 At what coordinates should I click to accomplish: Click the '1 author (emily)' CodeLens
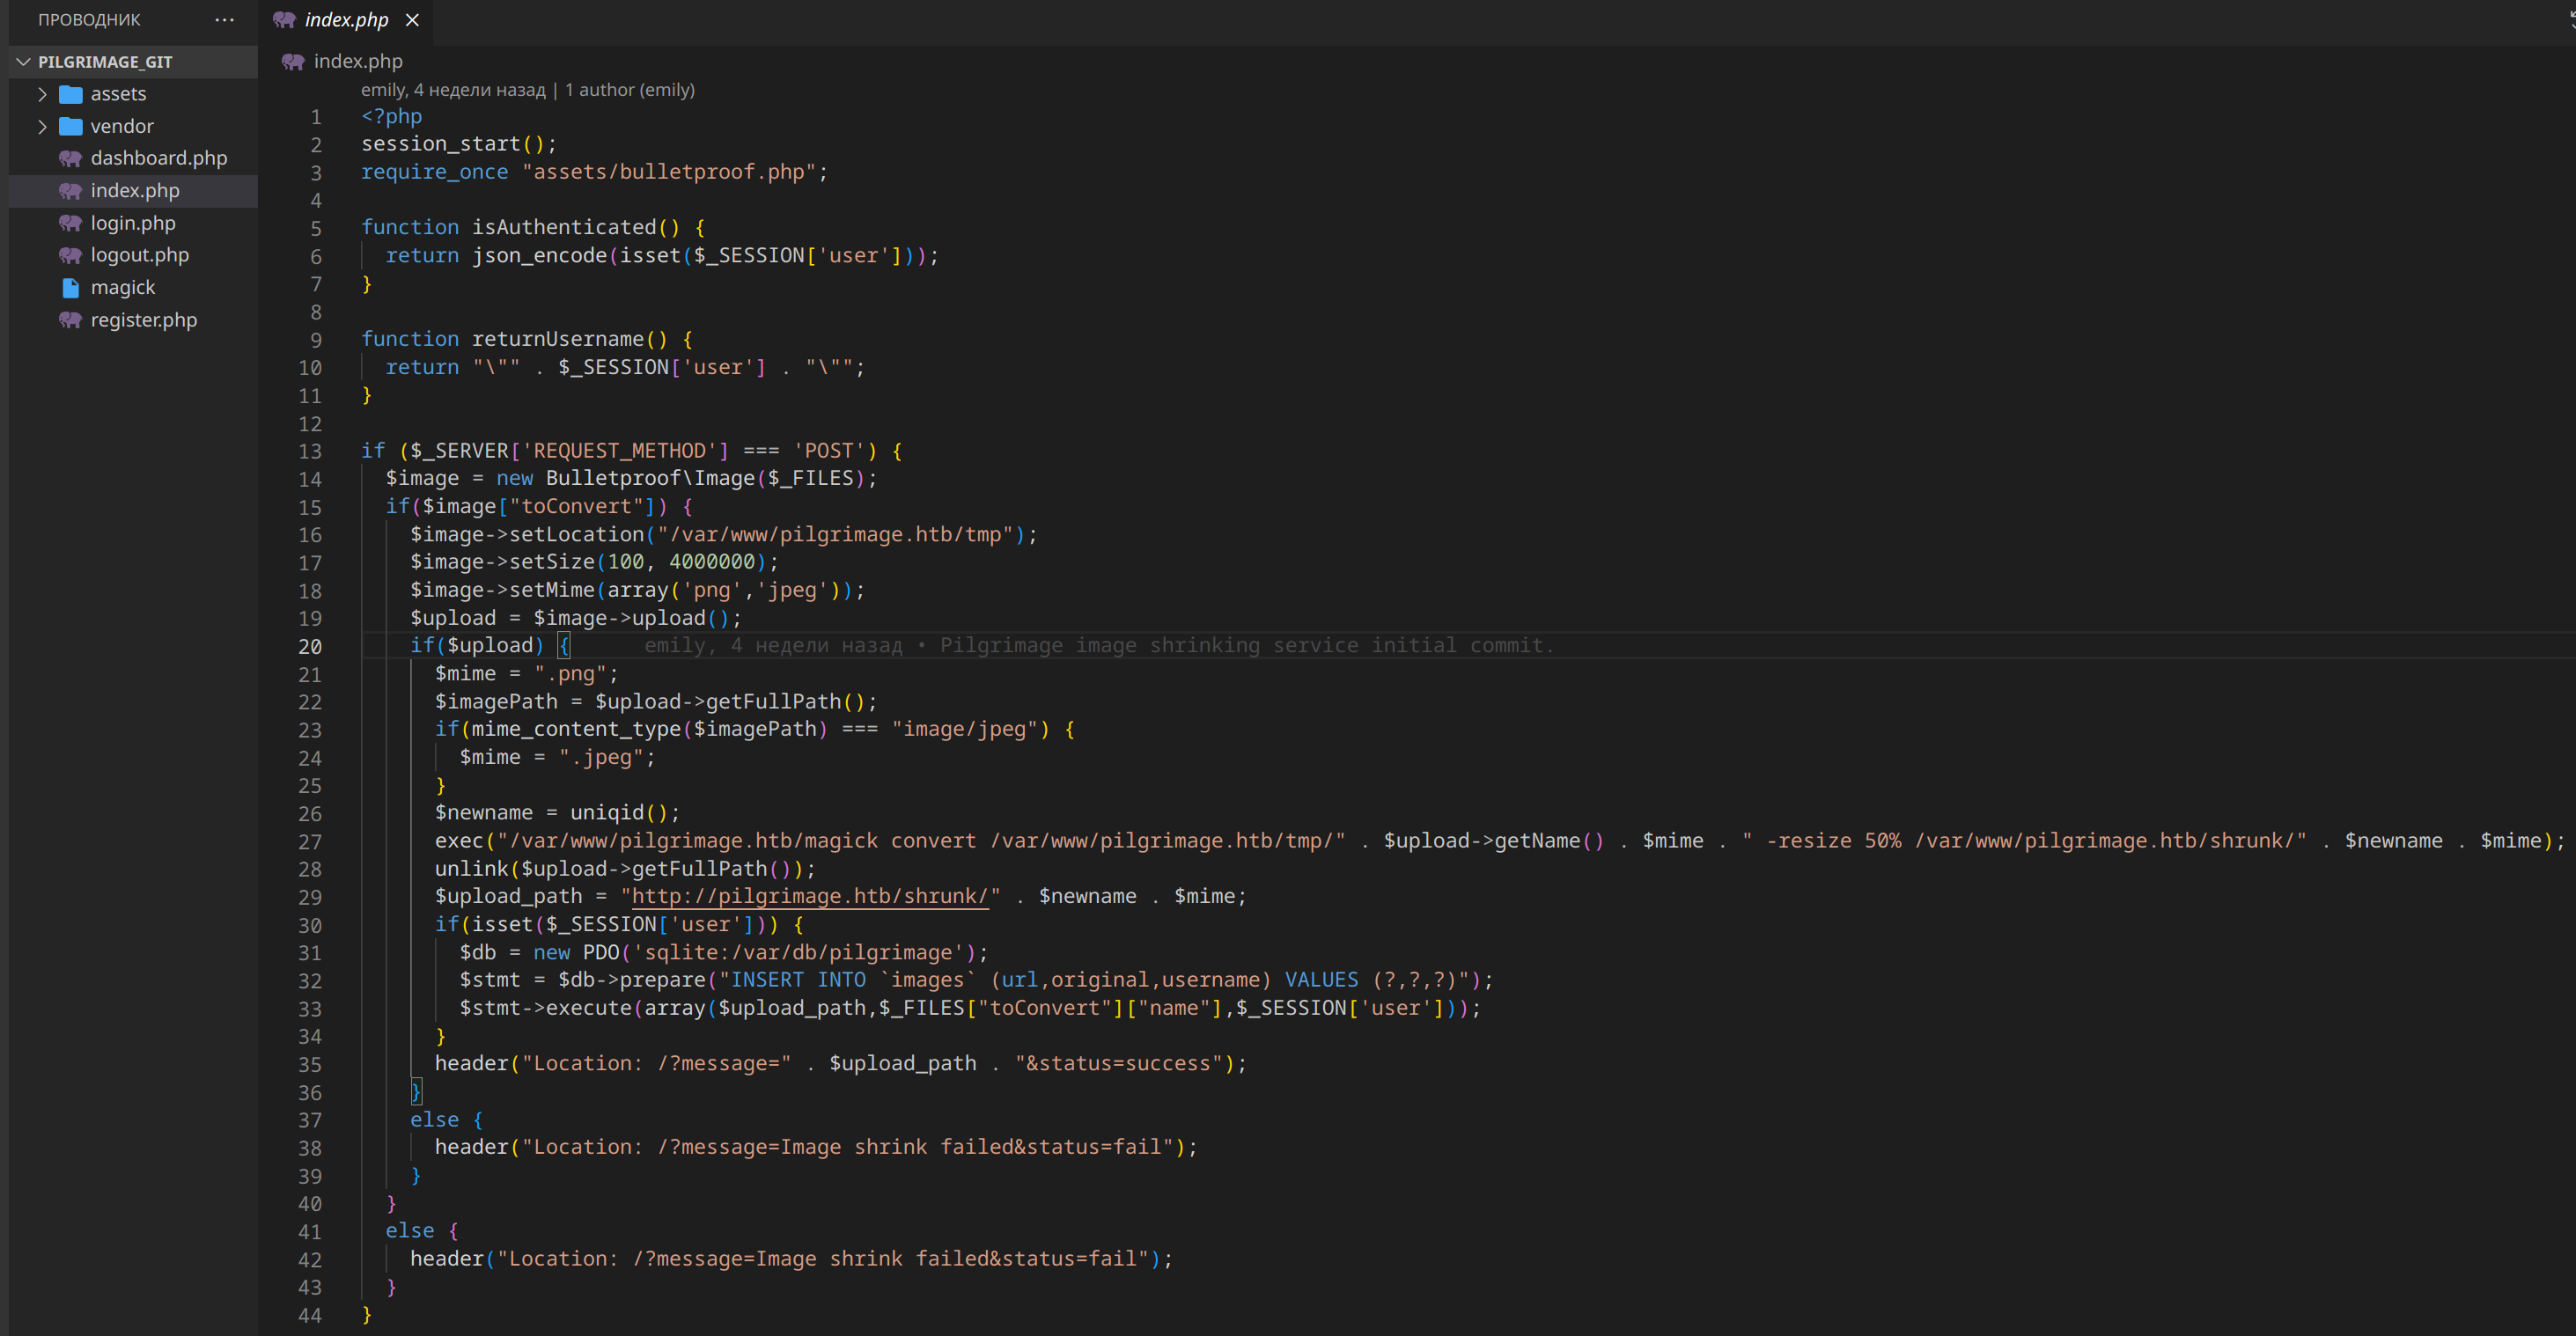(629, 90)
